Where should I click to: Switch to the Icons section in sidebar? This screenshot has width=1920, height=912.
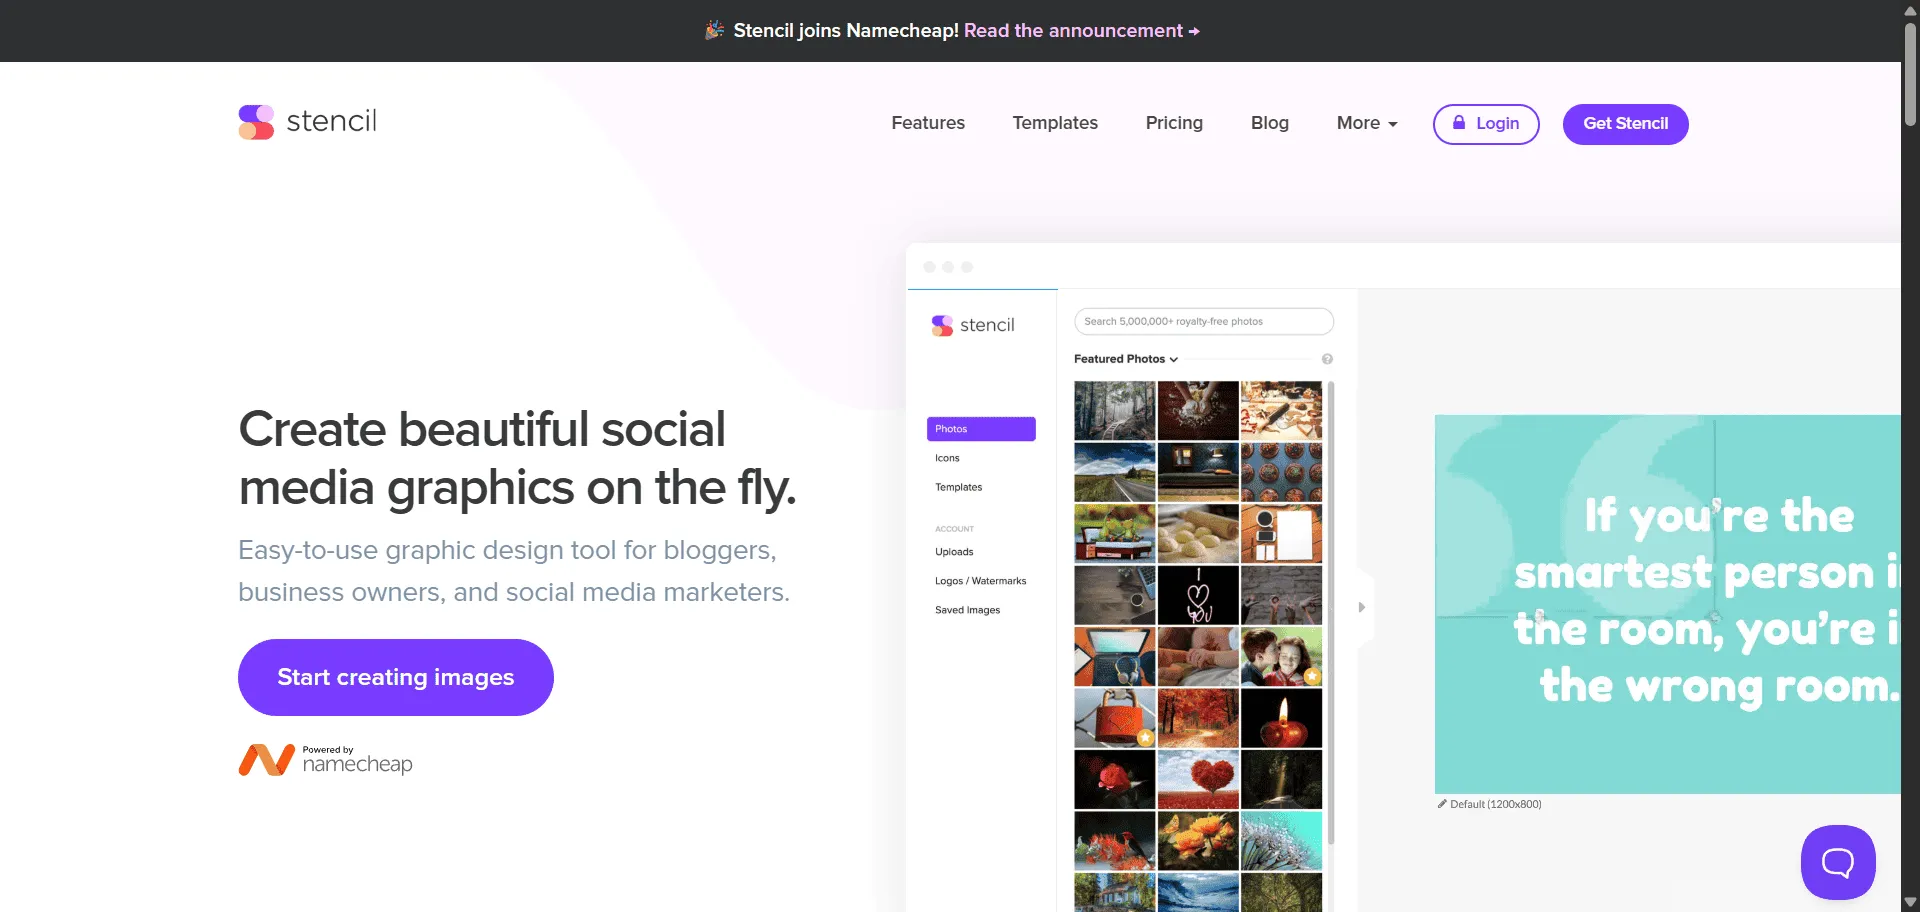[946, 458]
